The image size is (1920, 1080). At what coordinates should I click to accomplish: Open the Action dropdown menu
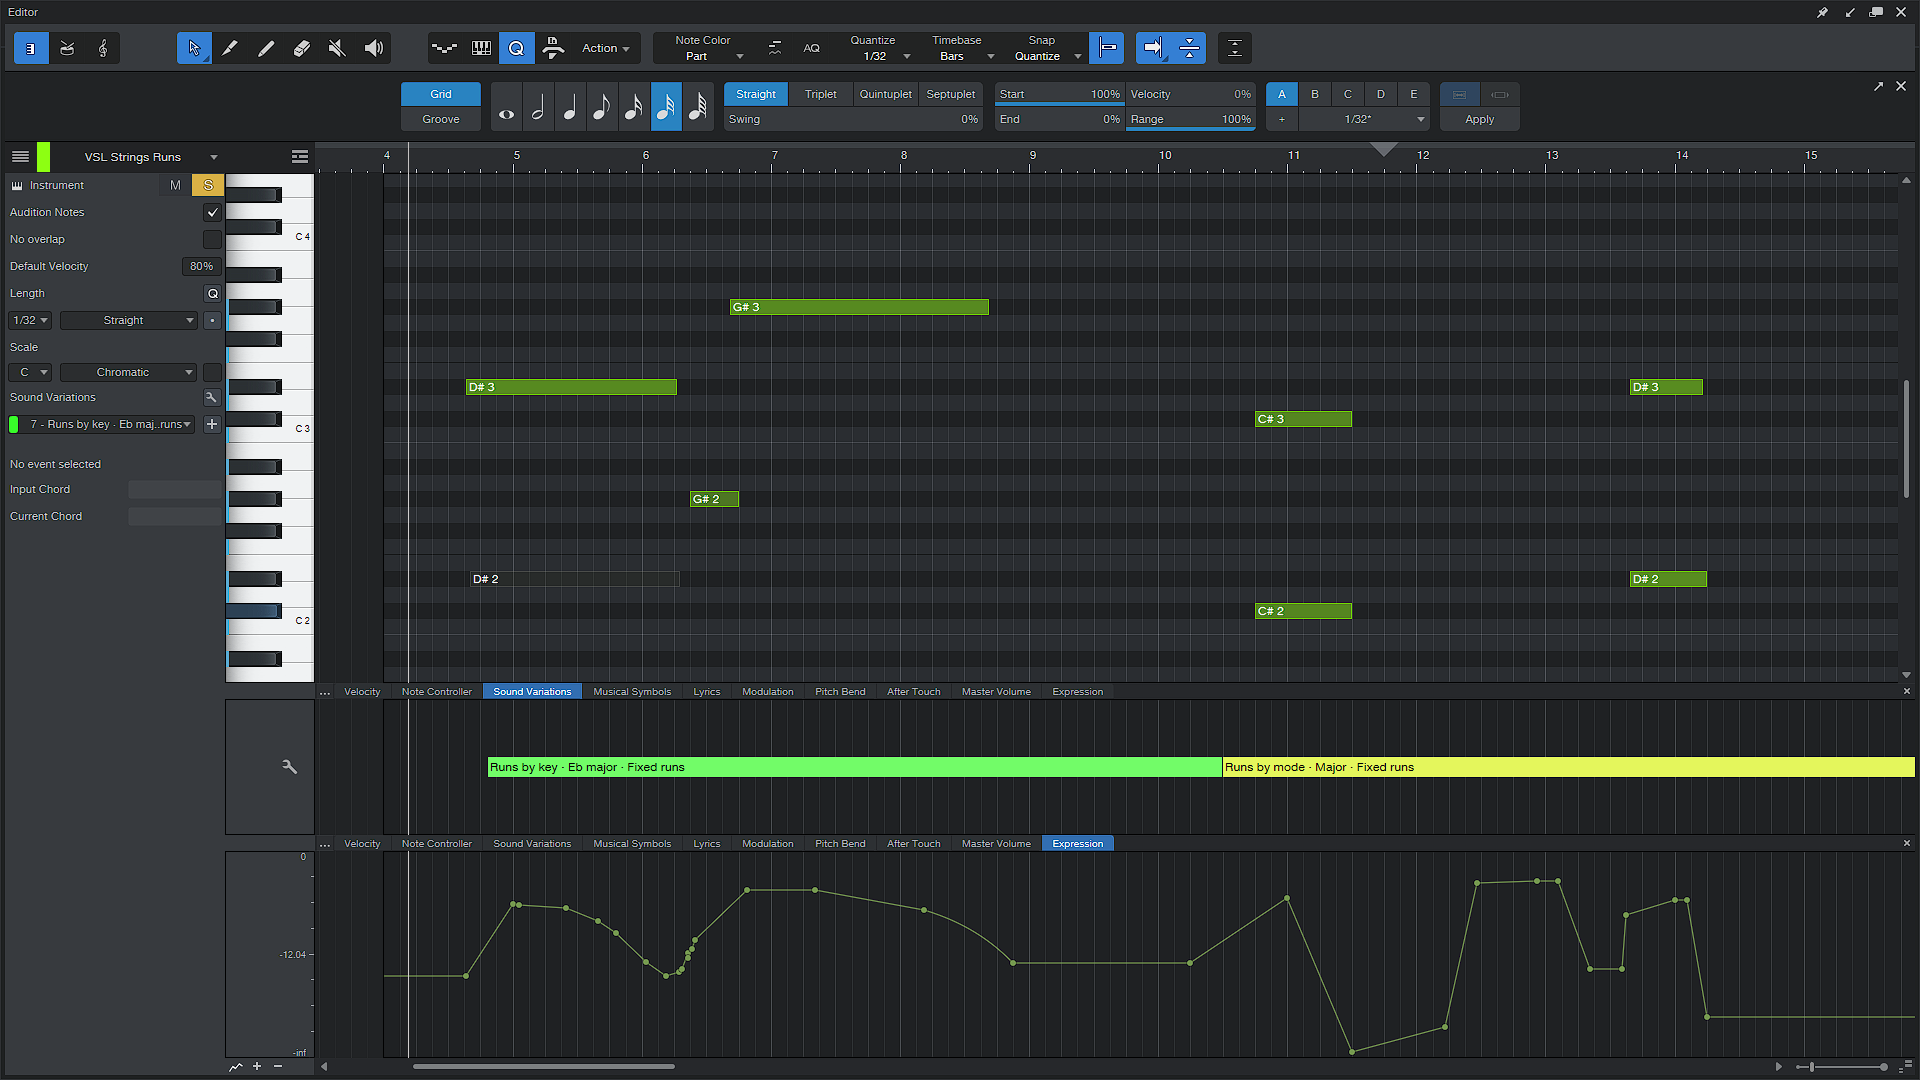605,48
